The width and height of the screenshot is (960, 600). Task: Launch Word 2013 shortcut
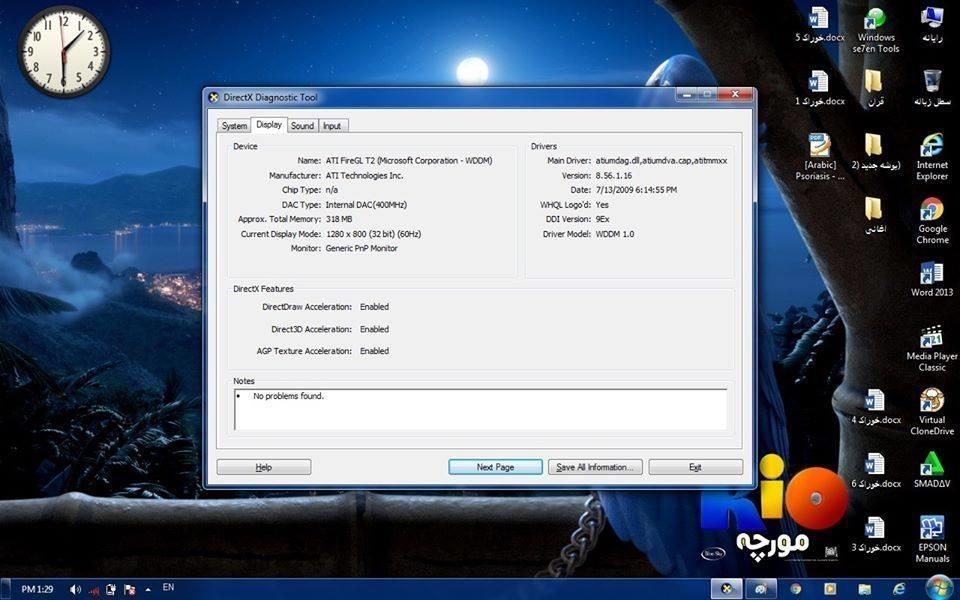932,279
